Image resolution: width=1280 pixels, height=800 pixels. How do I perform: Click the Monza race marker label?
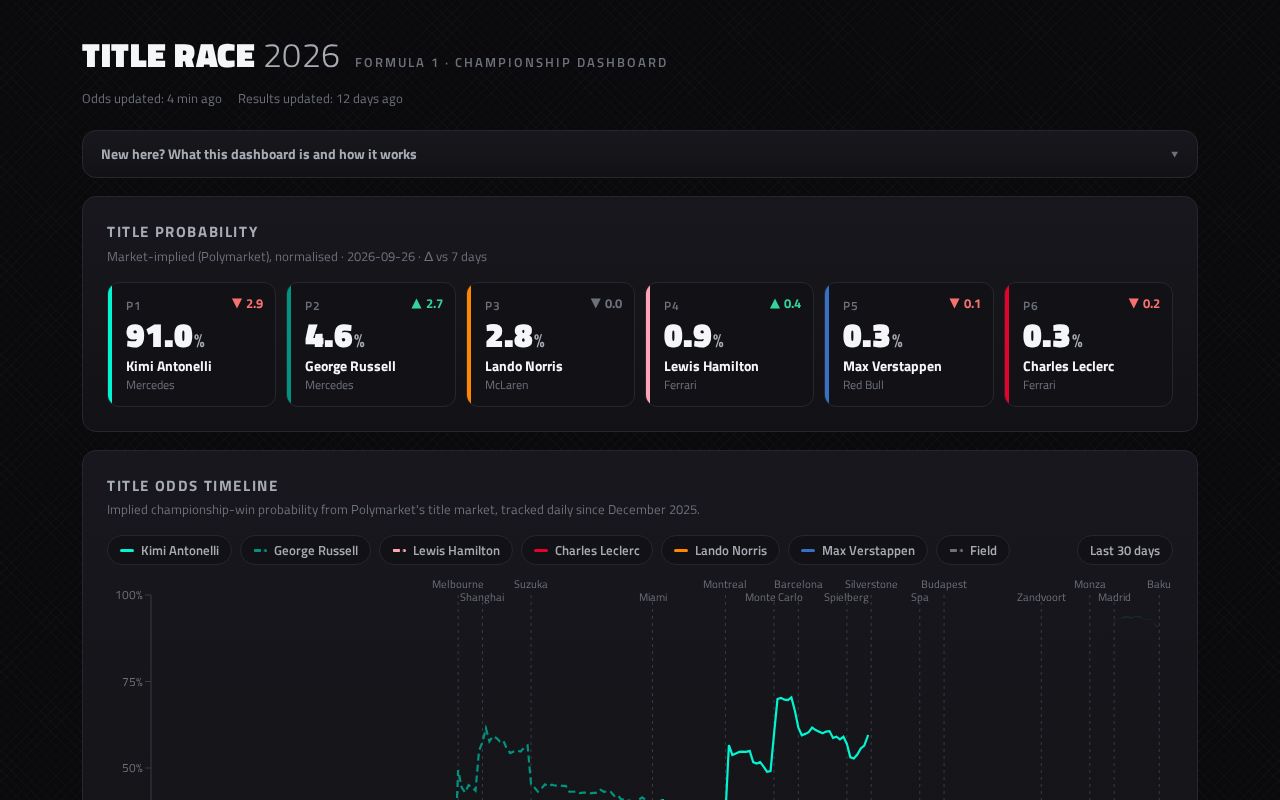(x=1090, y=584)
